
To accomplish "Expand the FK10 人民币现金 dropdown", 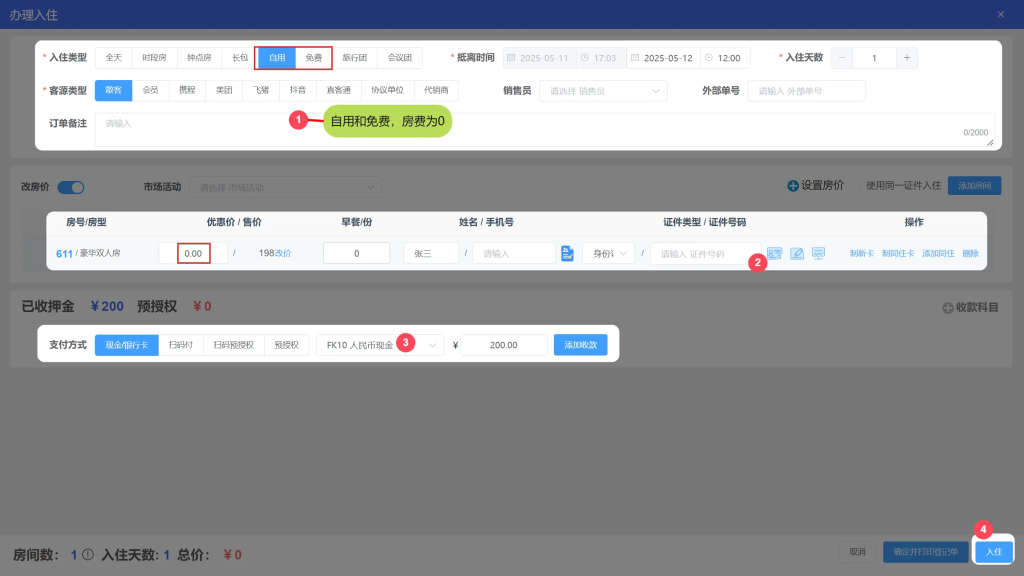I will 380,345.
